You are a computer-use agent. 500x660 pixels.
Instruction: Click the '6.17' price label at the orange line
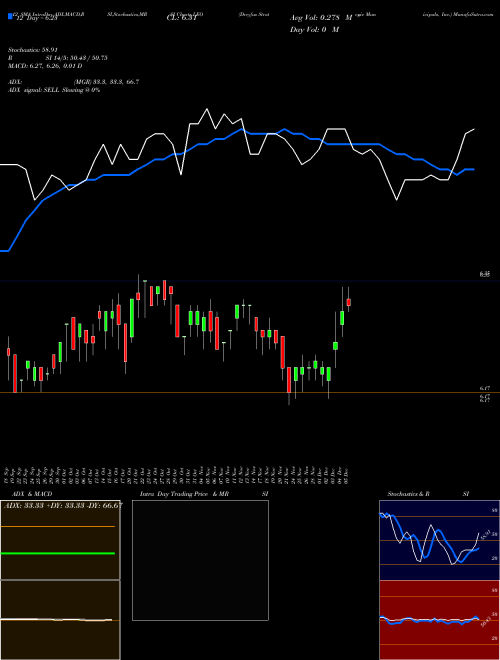point(484,388)
